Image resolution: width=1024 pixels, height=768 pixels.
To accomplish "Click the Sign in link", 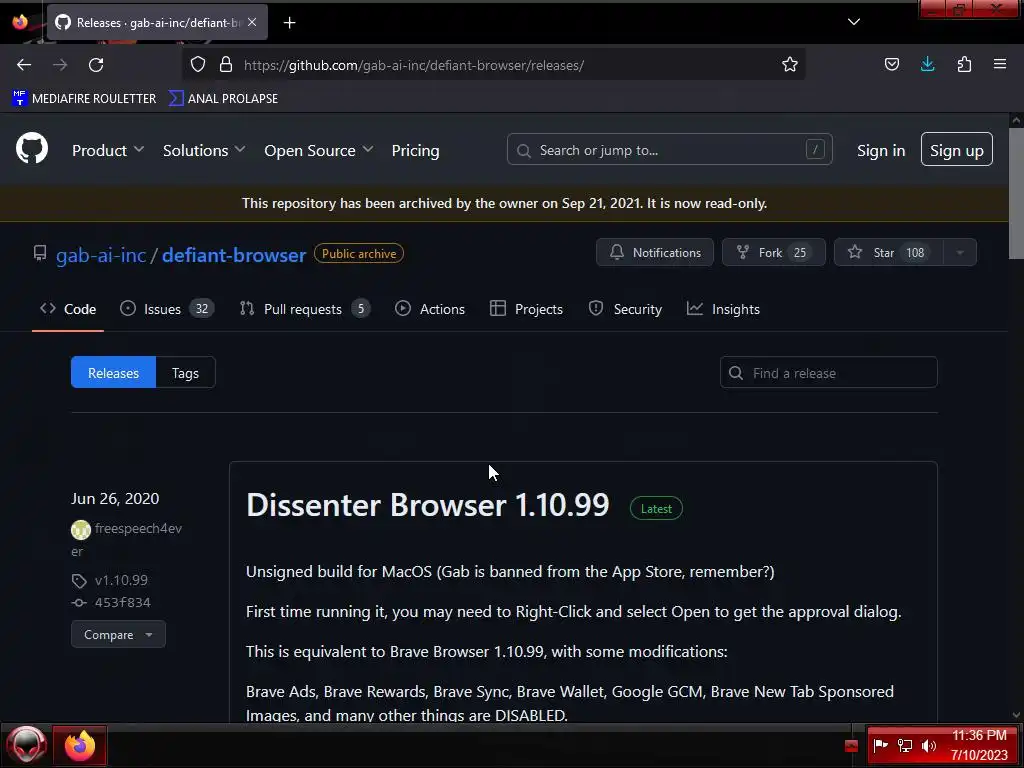I will click(x=881, y=150).
